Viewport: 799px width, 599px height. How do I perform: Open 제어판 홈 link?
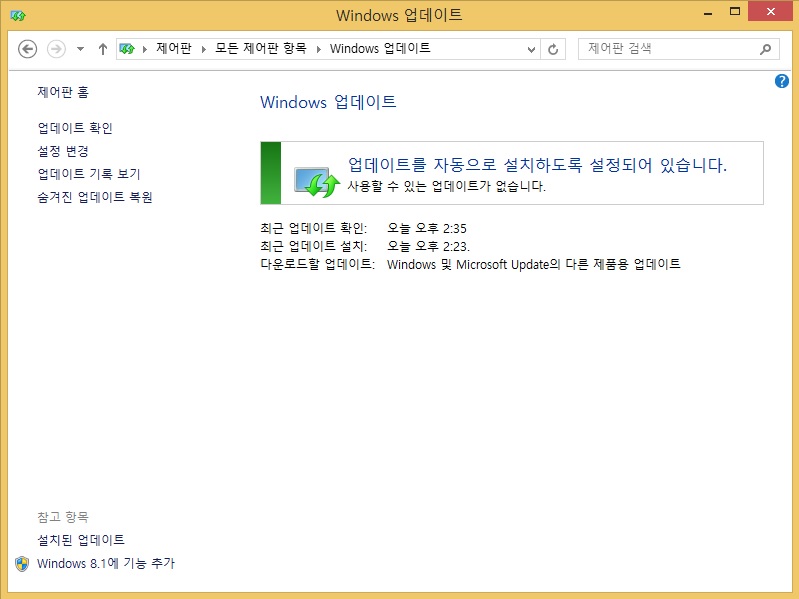[x=63, y=92]
